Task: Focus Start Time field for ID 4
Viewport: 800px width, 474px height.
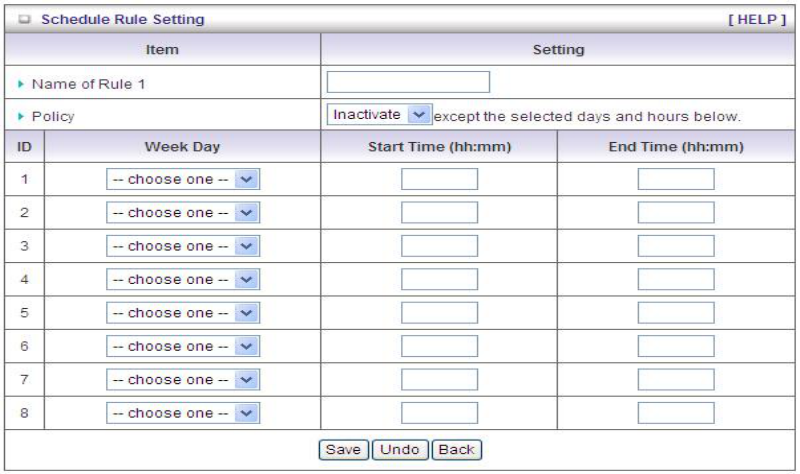Action: click(439, 279)
